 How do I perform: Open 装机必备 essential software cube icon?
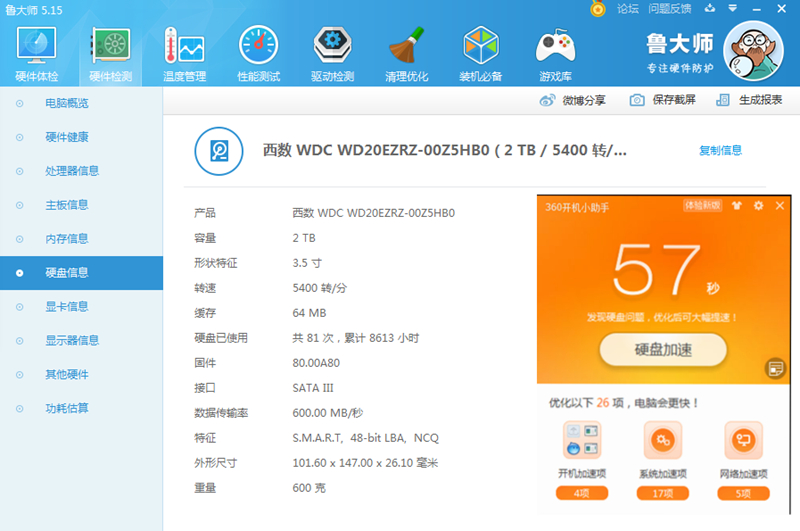click(x=481, y=54)
